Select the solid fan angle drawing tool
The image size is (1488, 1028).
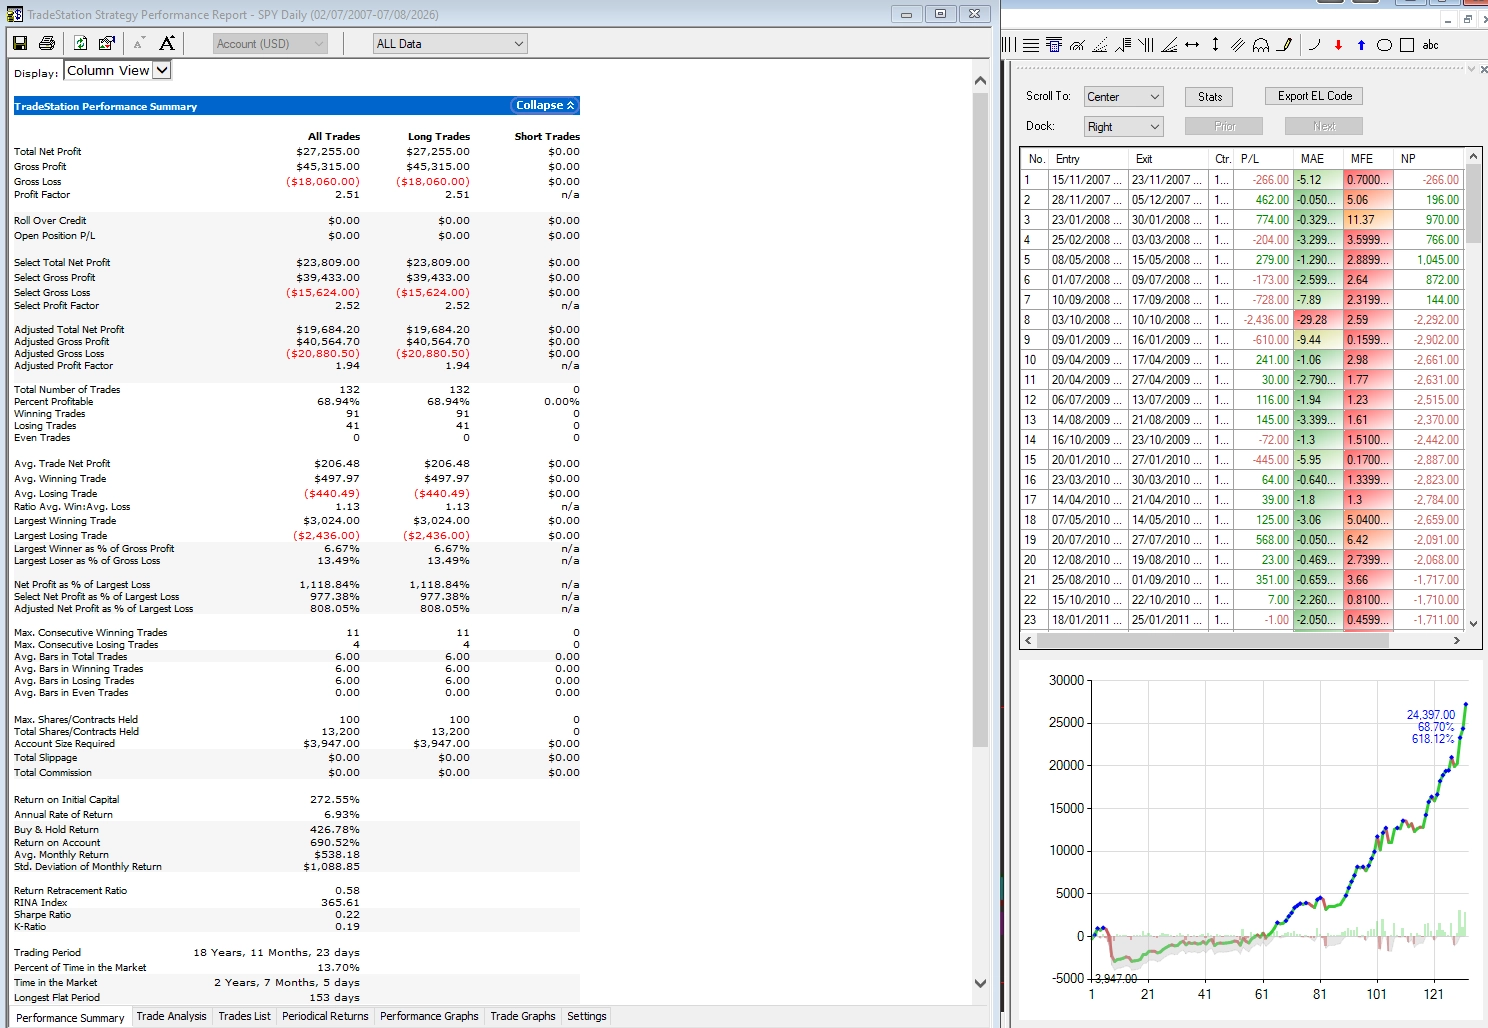tap(1169, 45)
